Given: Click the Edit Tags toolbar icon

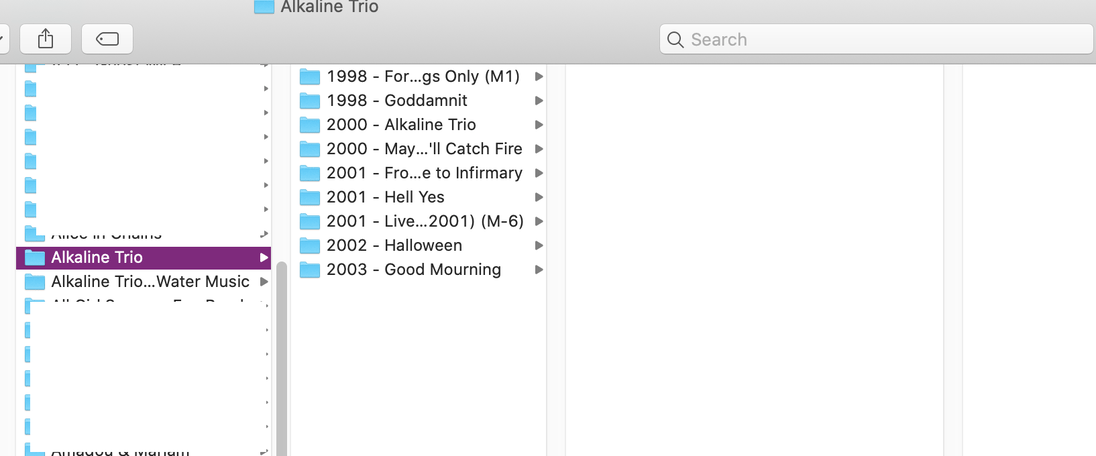Looking at the screenshot, I should 107,39.
